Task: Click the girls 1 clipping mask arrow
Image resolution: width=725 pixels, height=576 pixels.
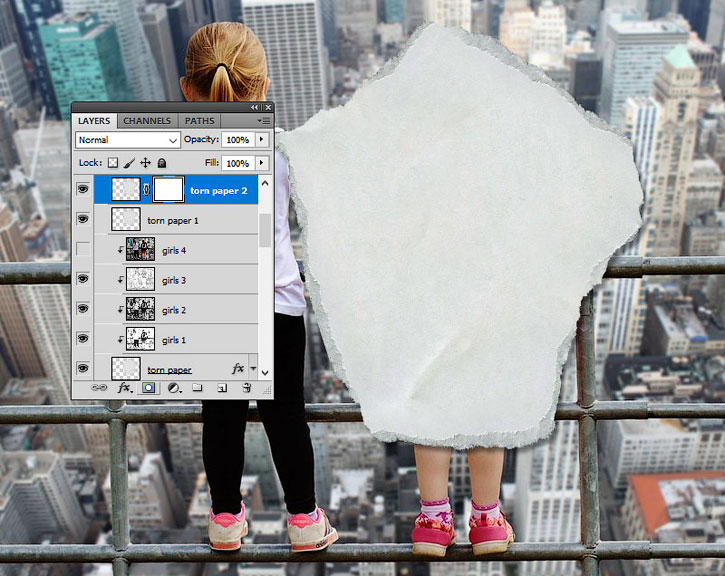Action: 120,340
